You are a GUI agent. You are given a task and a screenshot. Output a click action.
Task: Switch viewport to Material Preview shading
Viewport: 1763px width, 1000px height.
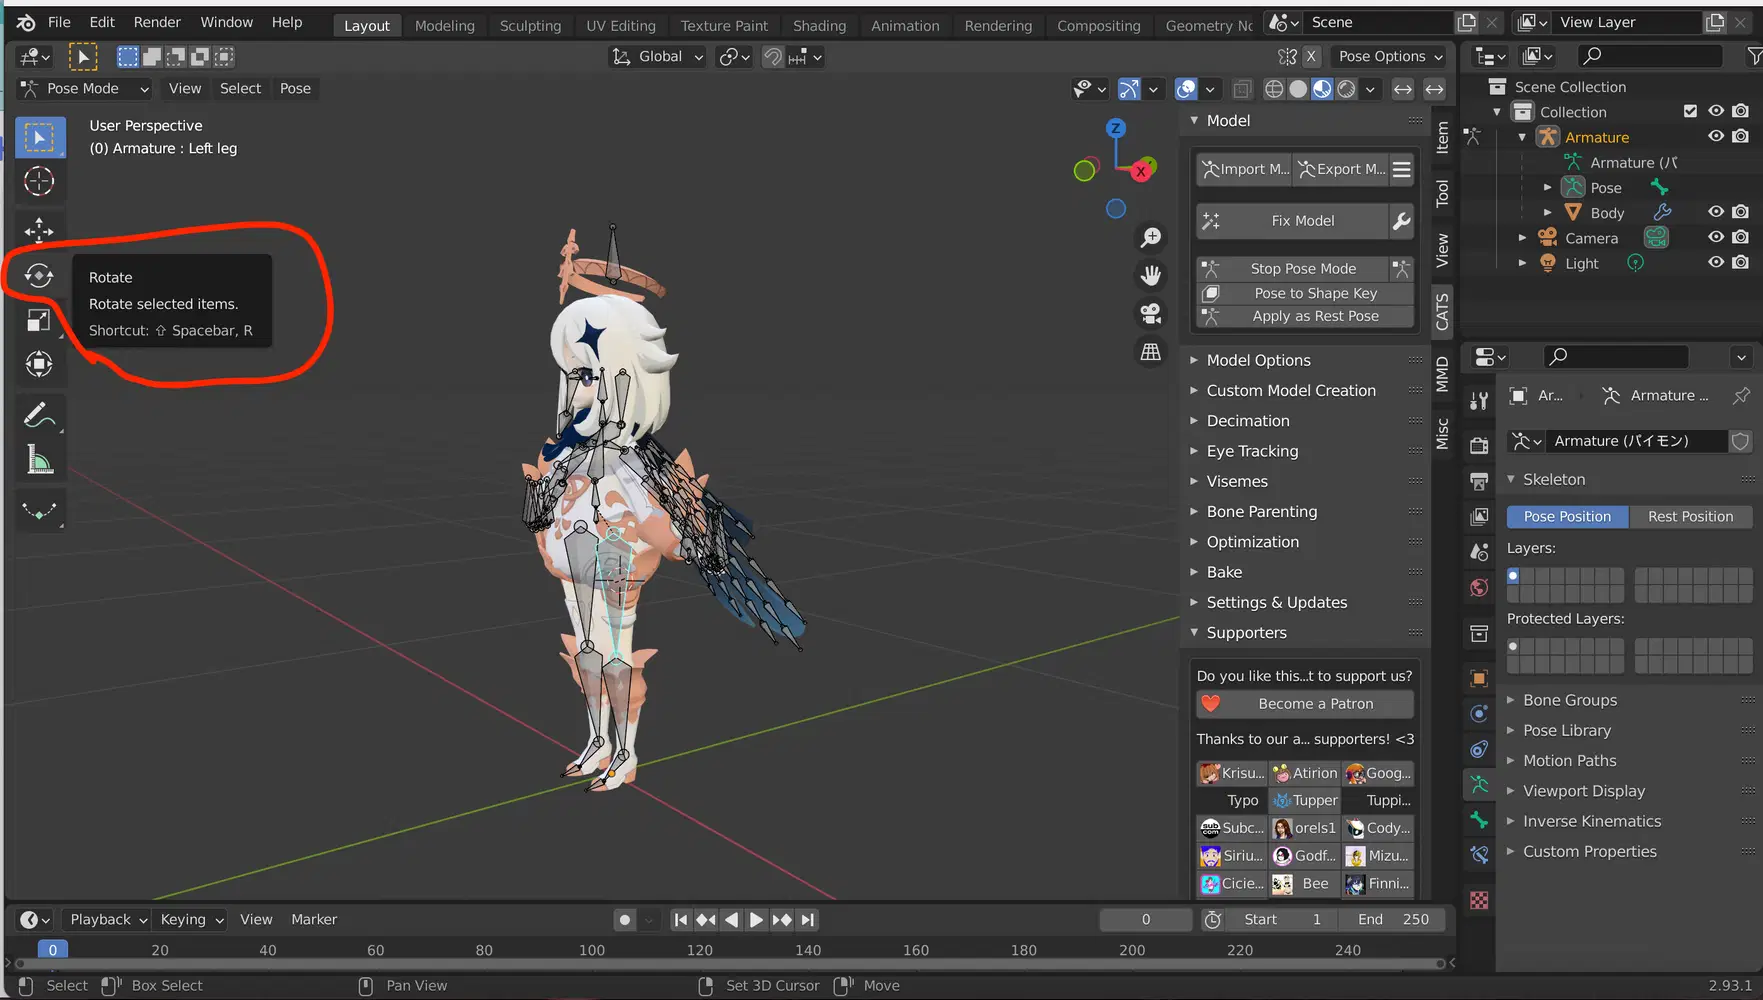click(x=1322, y=89)
